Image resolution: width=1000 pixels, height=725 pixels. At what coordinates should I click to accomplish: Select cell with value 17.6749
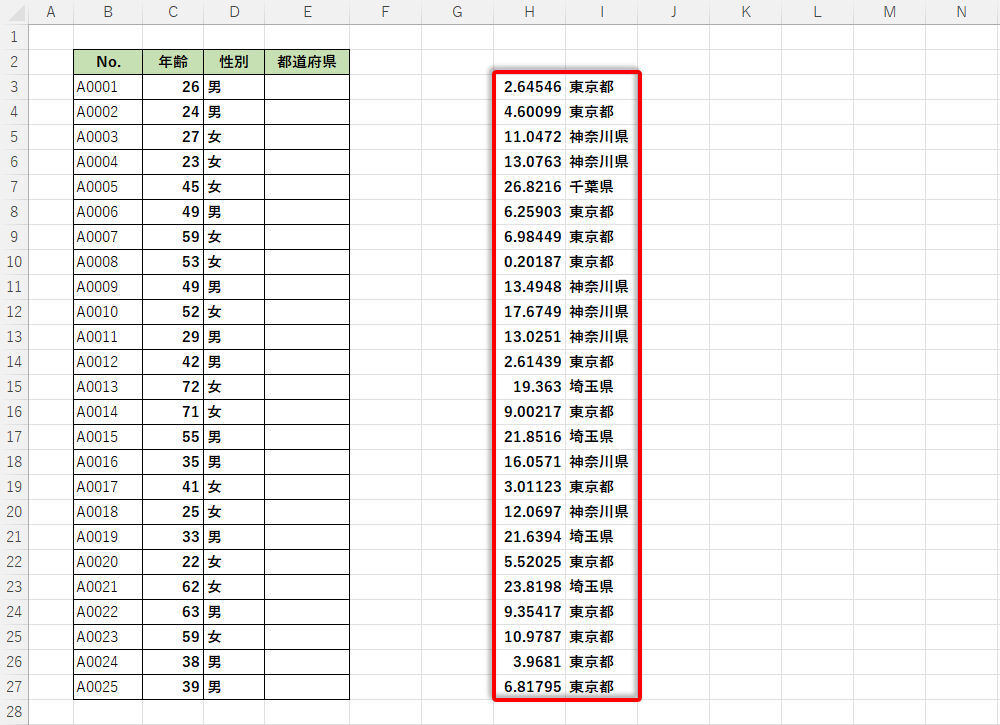pyautogui.click(x=529, y=312)
